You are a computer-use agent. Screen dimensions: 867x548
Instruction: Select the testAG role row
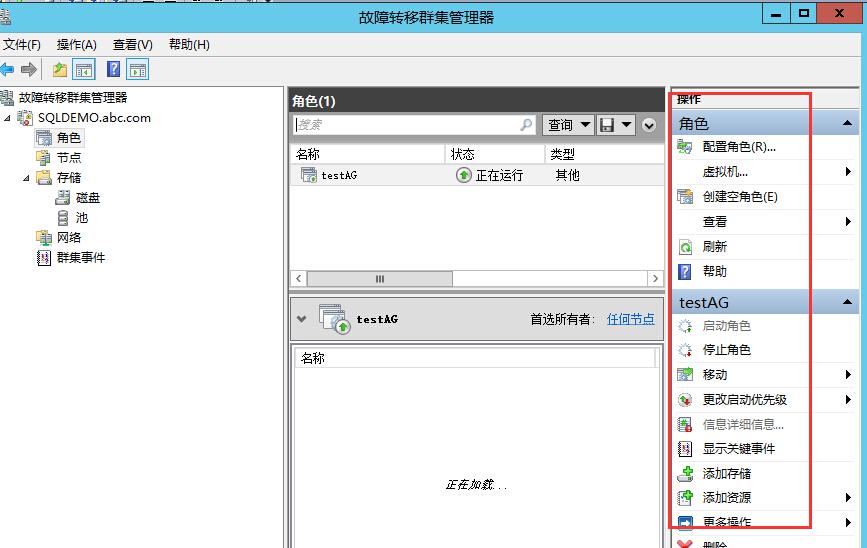tap(477, 175)
